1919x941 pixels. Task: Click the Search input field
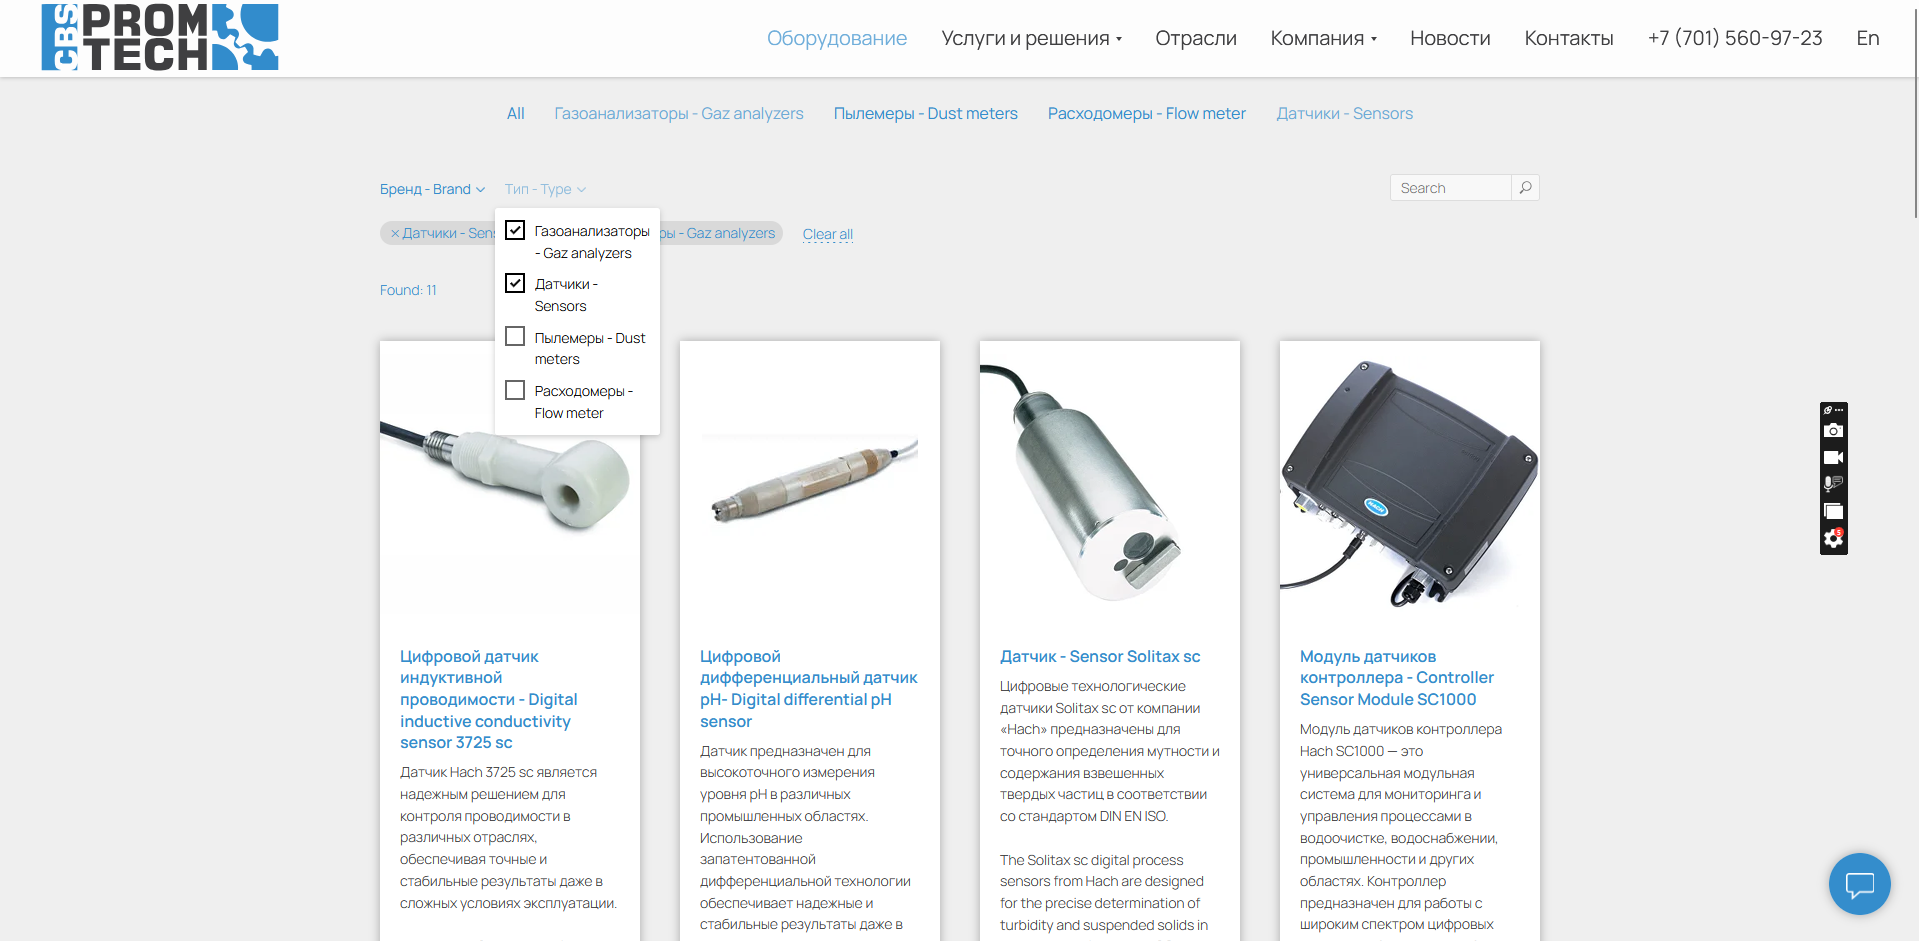point(1451,187)
